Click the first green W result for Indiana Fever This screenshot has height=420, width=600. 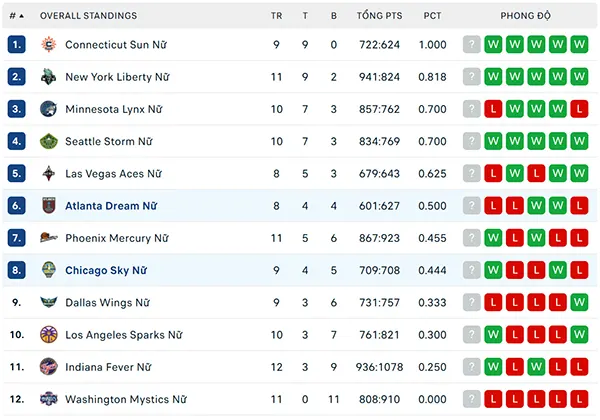[493, 367]
